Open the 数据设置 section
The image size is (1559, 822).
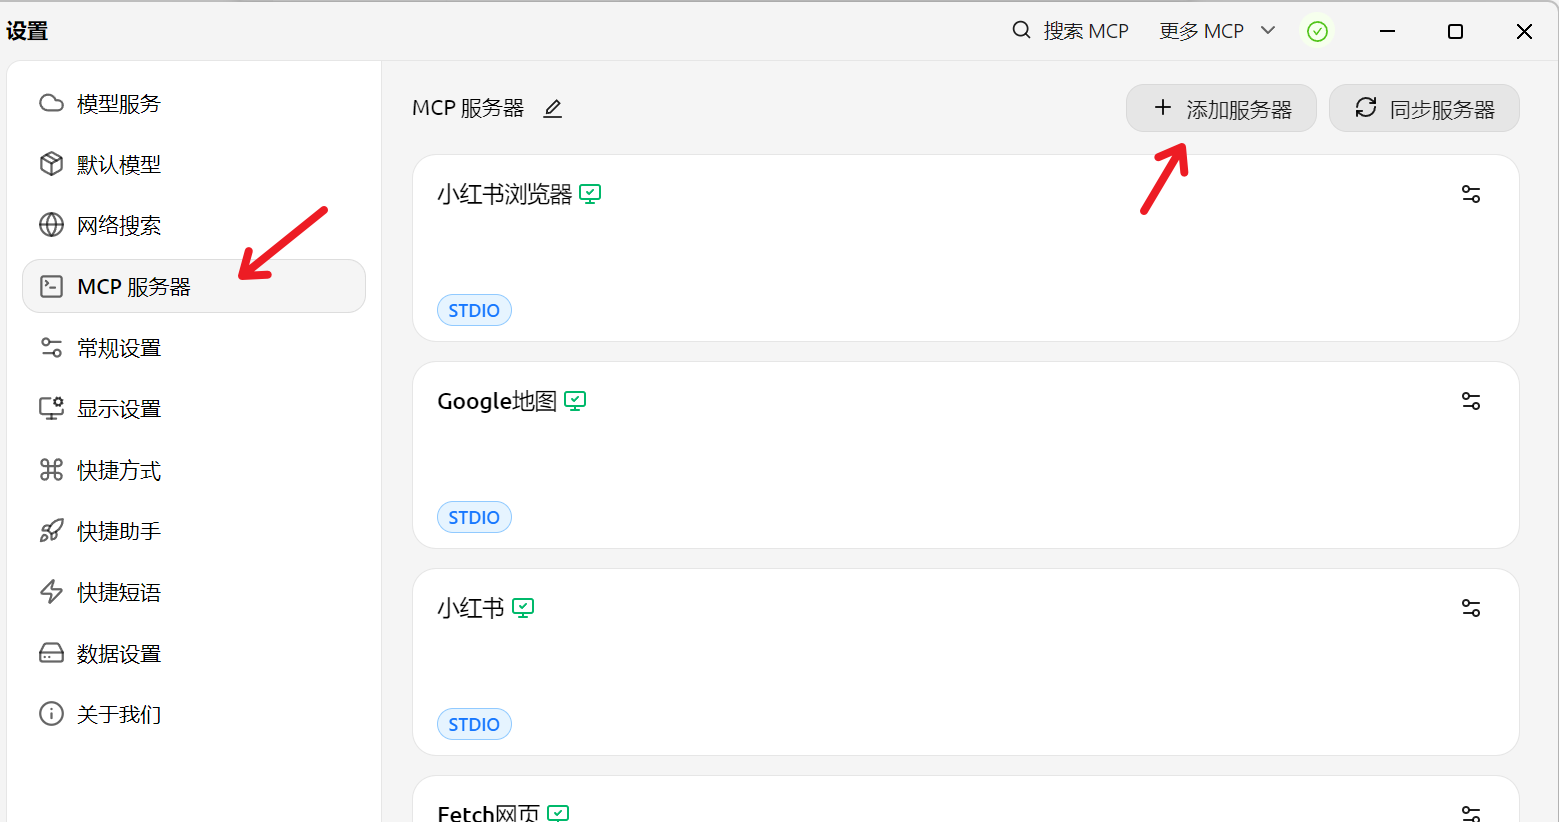coord(193,653)
